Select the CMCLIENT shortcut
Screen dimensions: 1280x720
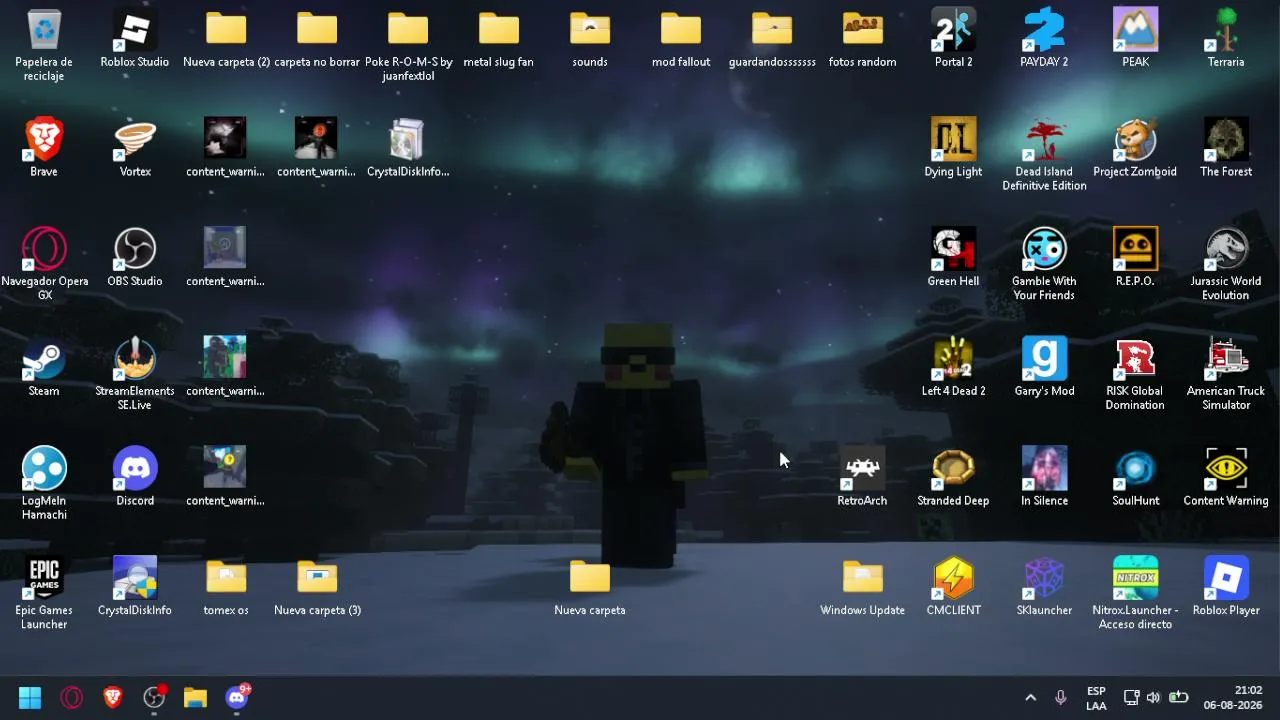(954, 588)
